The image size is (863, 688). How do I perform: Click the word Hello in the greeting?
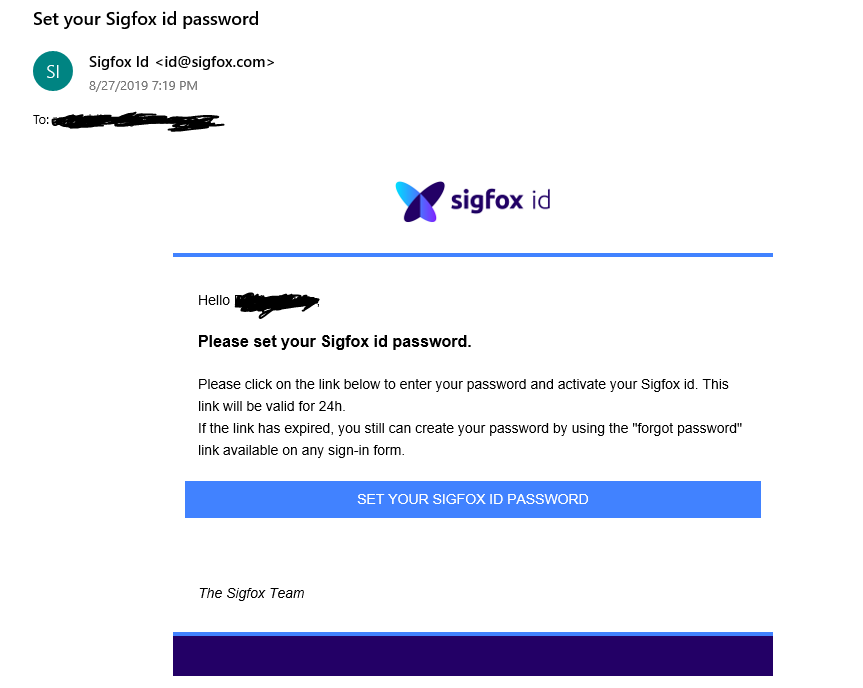[214, 300]
